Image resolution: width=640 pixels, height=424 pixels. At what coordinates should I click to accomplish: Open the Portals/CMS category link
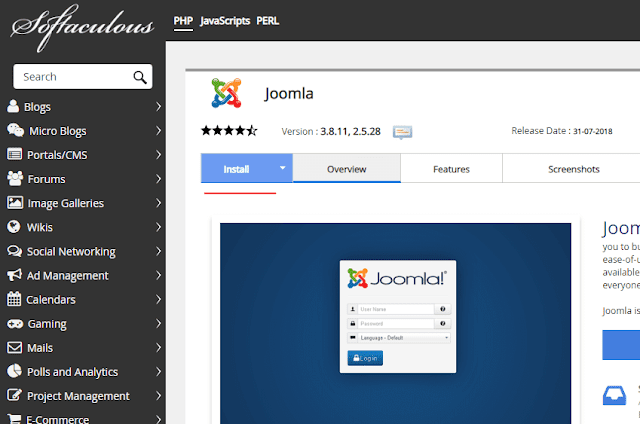57,155
